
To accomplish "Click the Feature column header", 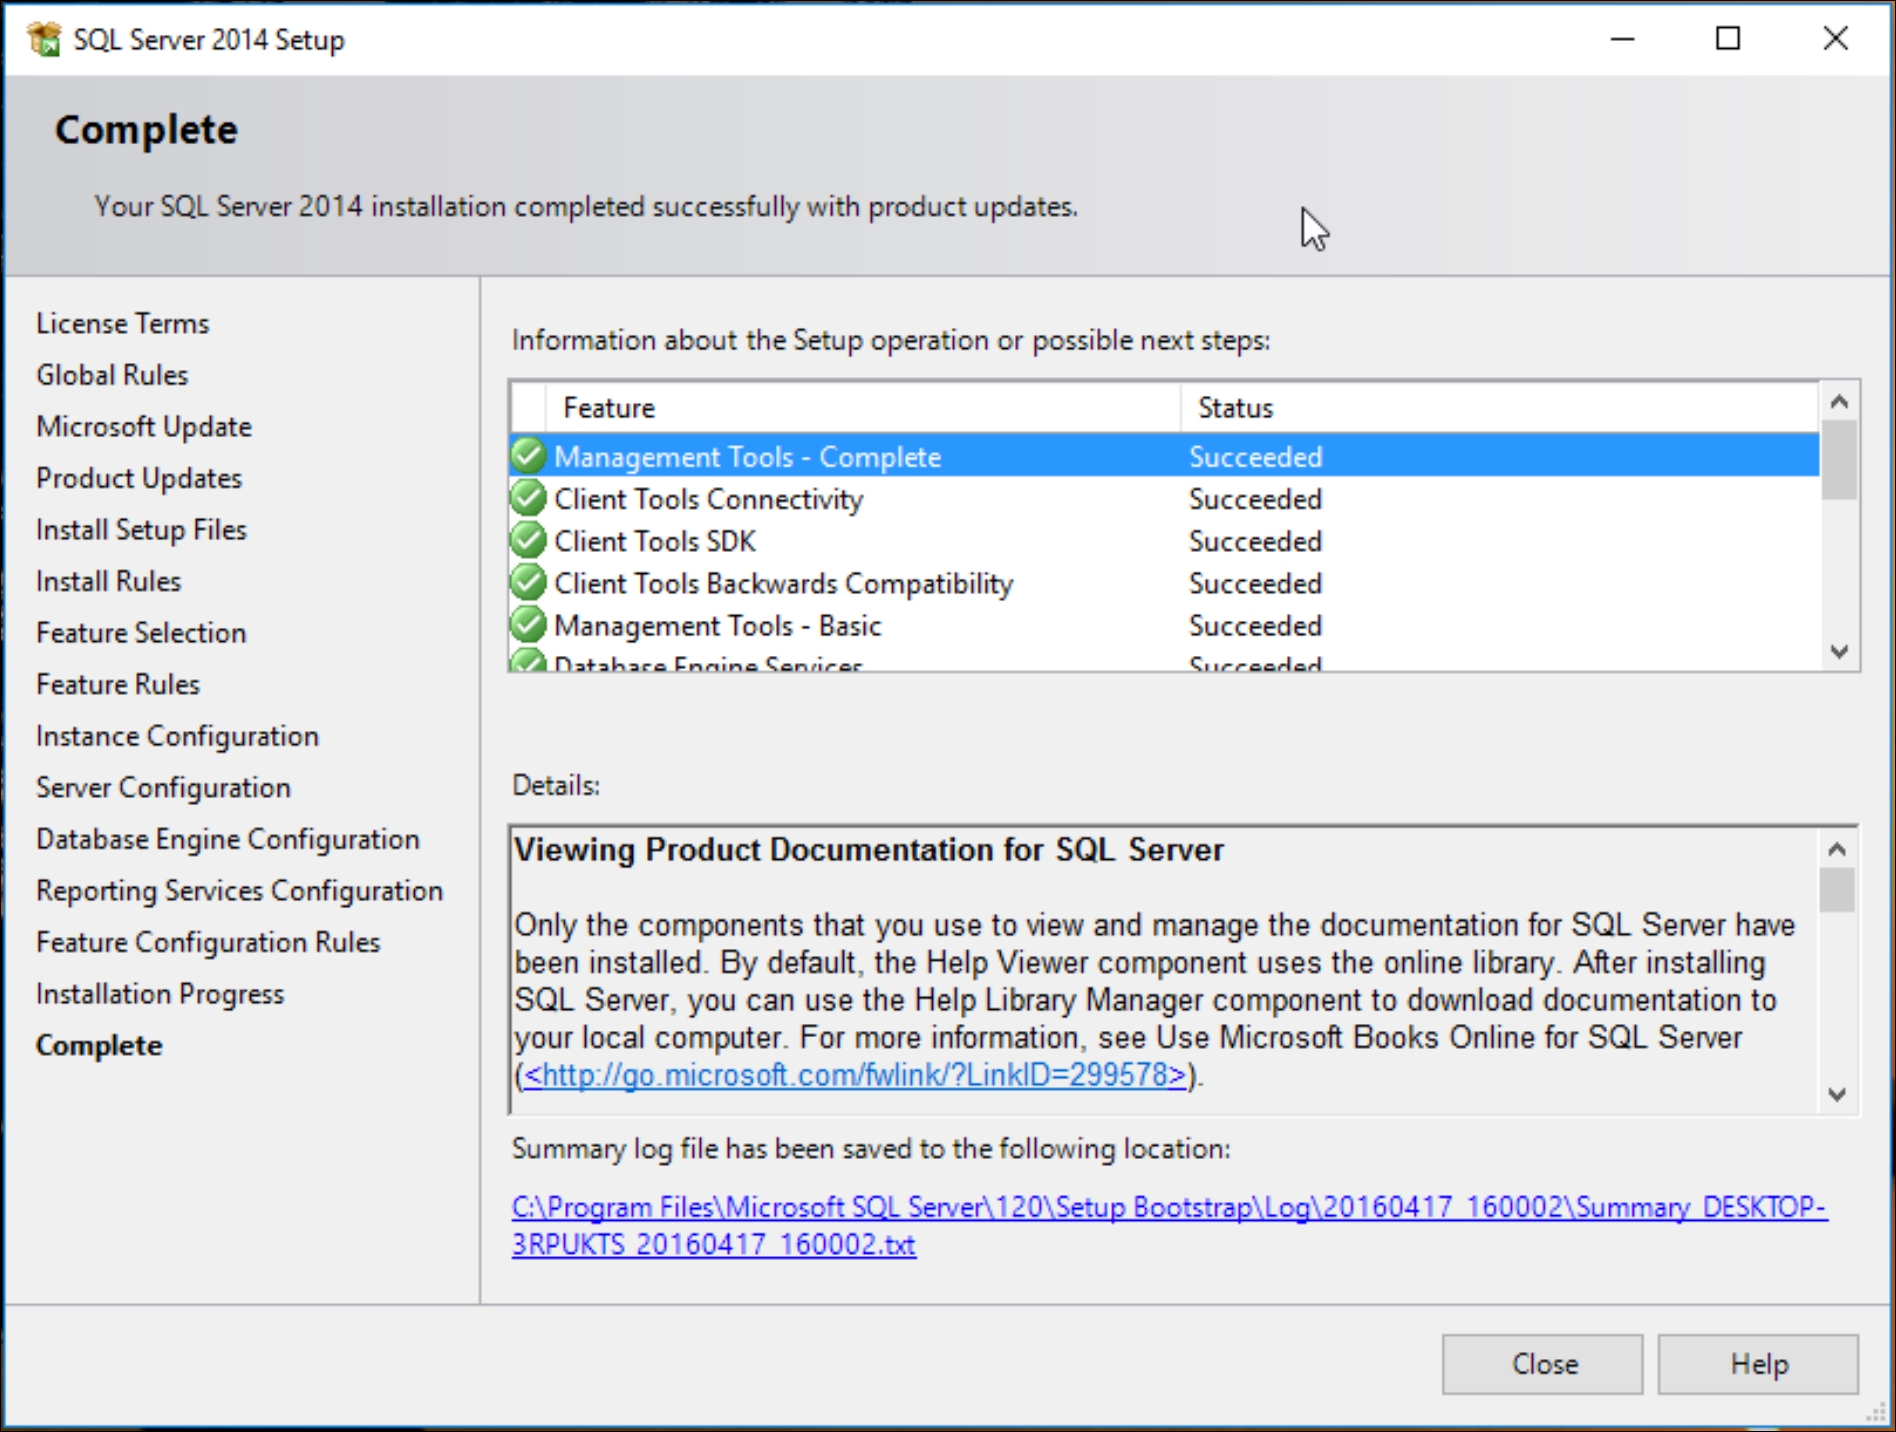I will click(x=863, y=407).
